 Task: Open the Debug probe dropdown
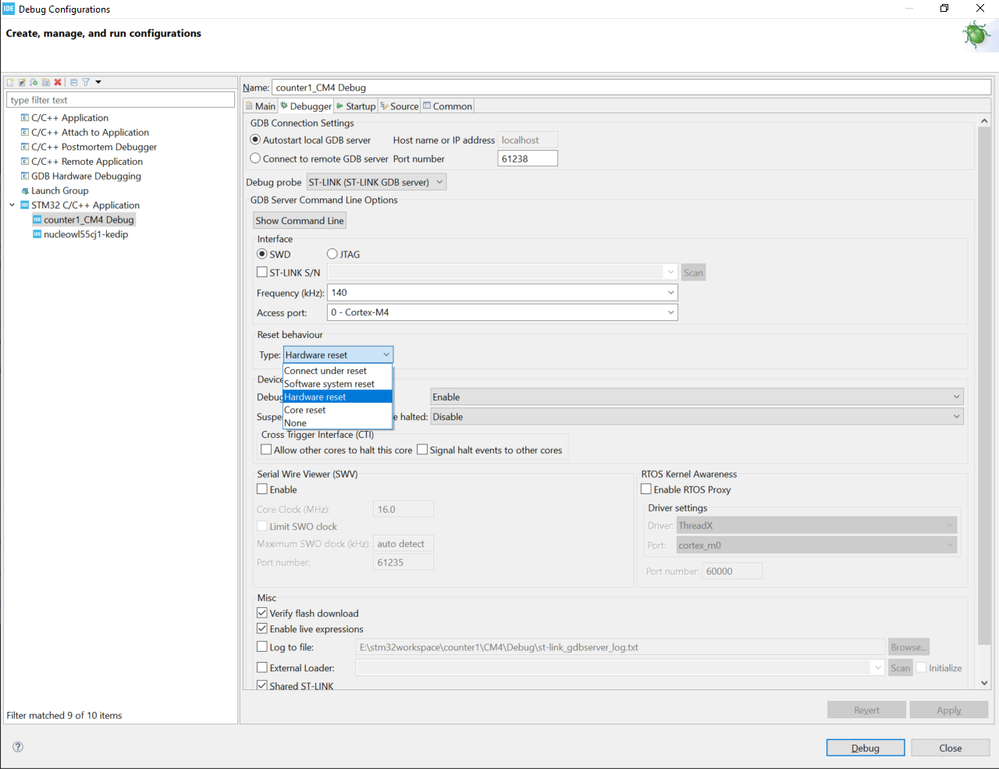coord(377,182)
